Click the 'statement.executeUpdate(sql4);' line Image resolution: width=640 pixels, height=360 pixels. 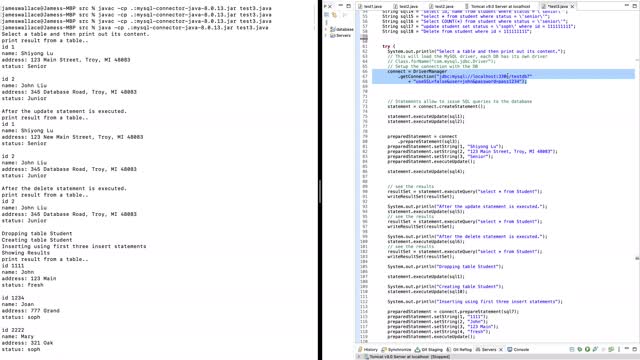426,171
